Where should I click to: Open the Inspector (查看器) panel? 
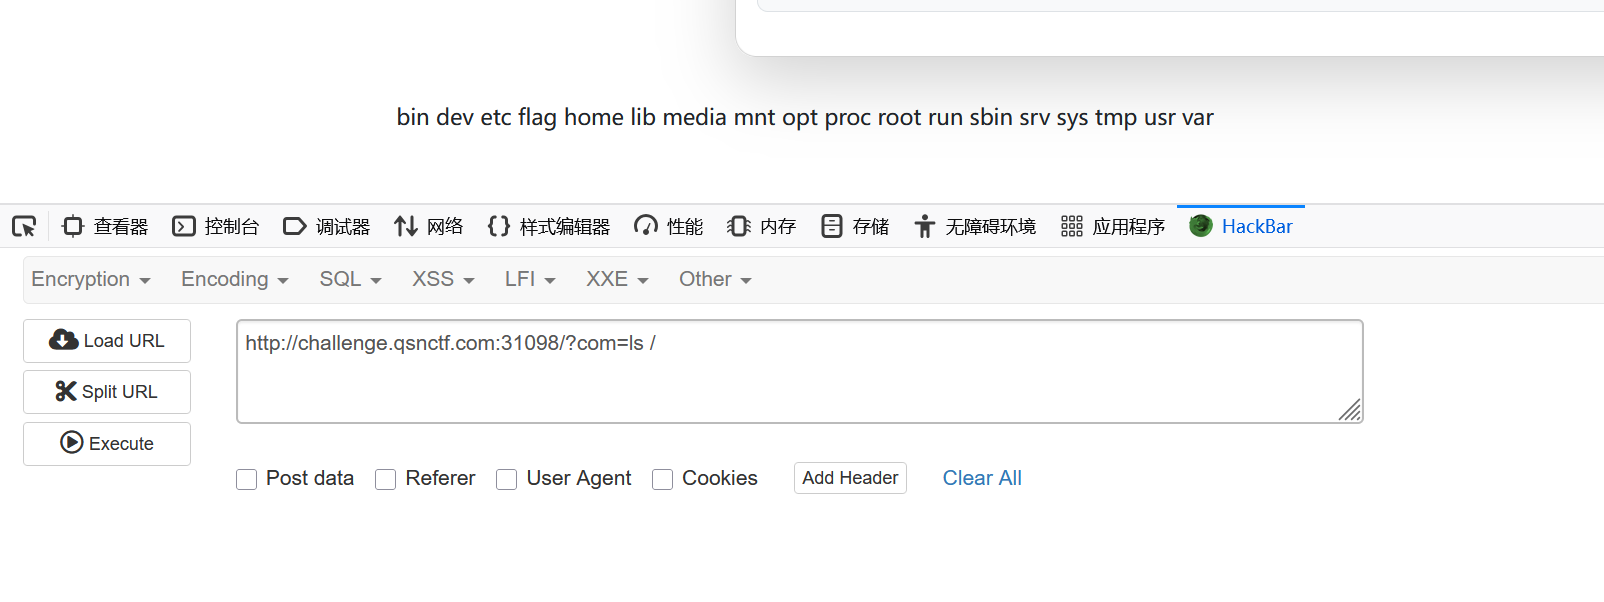click(x=105, y=227)
